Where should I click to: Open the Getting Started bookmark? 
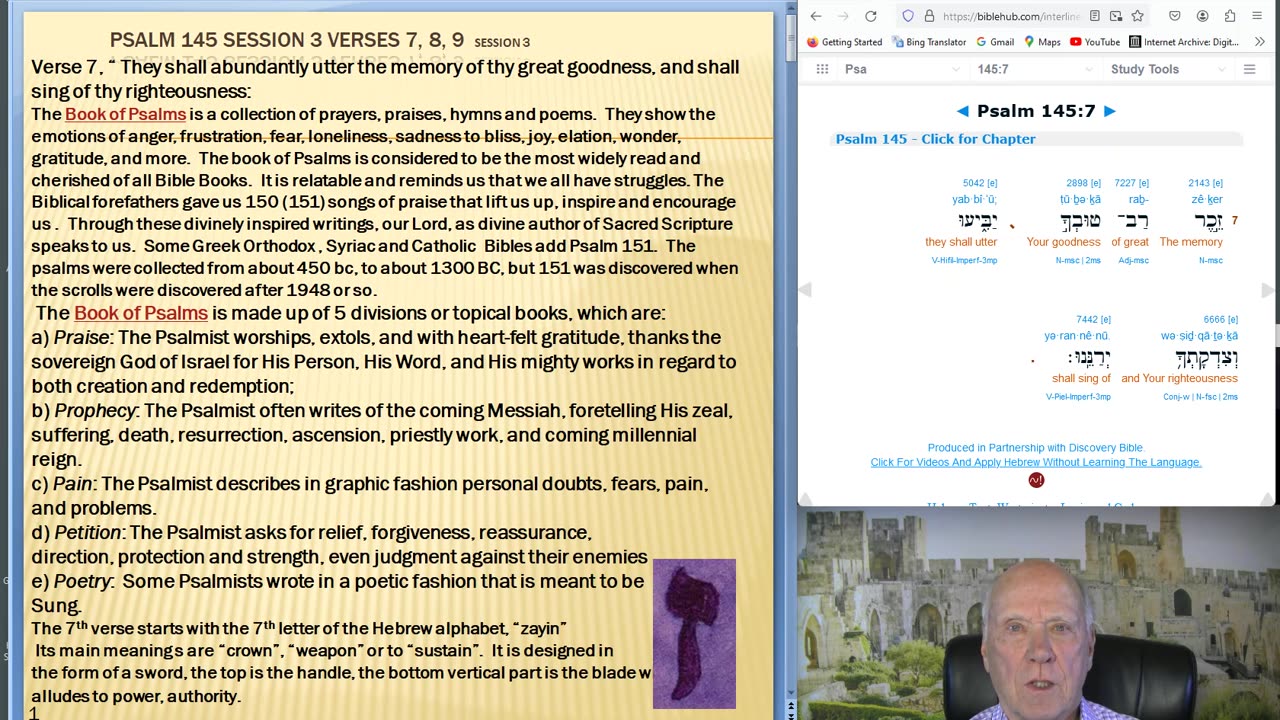click(x=845, y=42)
